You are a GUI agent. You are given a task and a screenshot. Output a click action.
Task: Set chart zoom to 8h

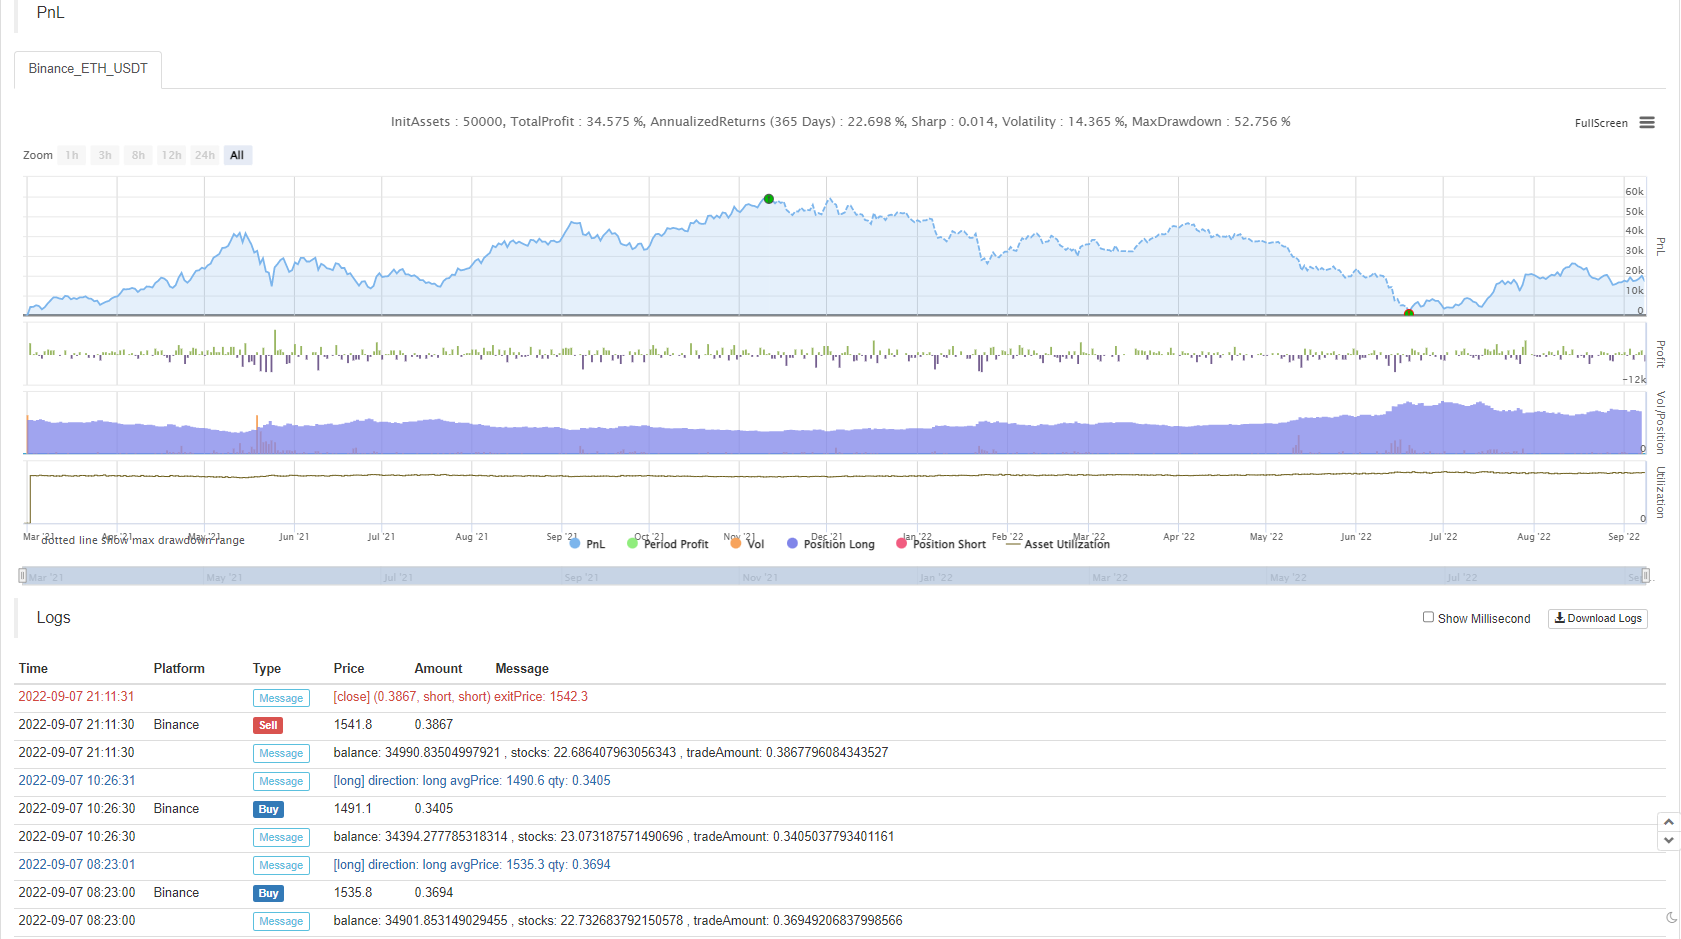138,155
